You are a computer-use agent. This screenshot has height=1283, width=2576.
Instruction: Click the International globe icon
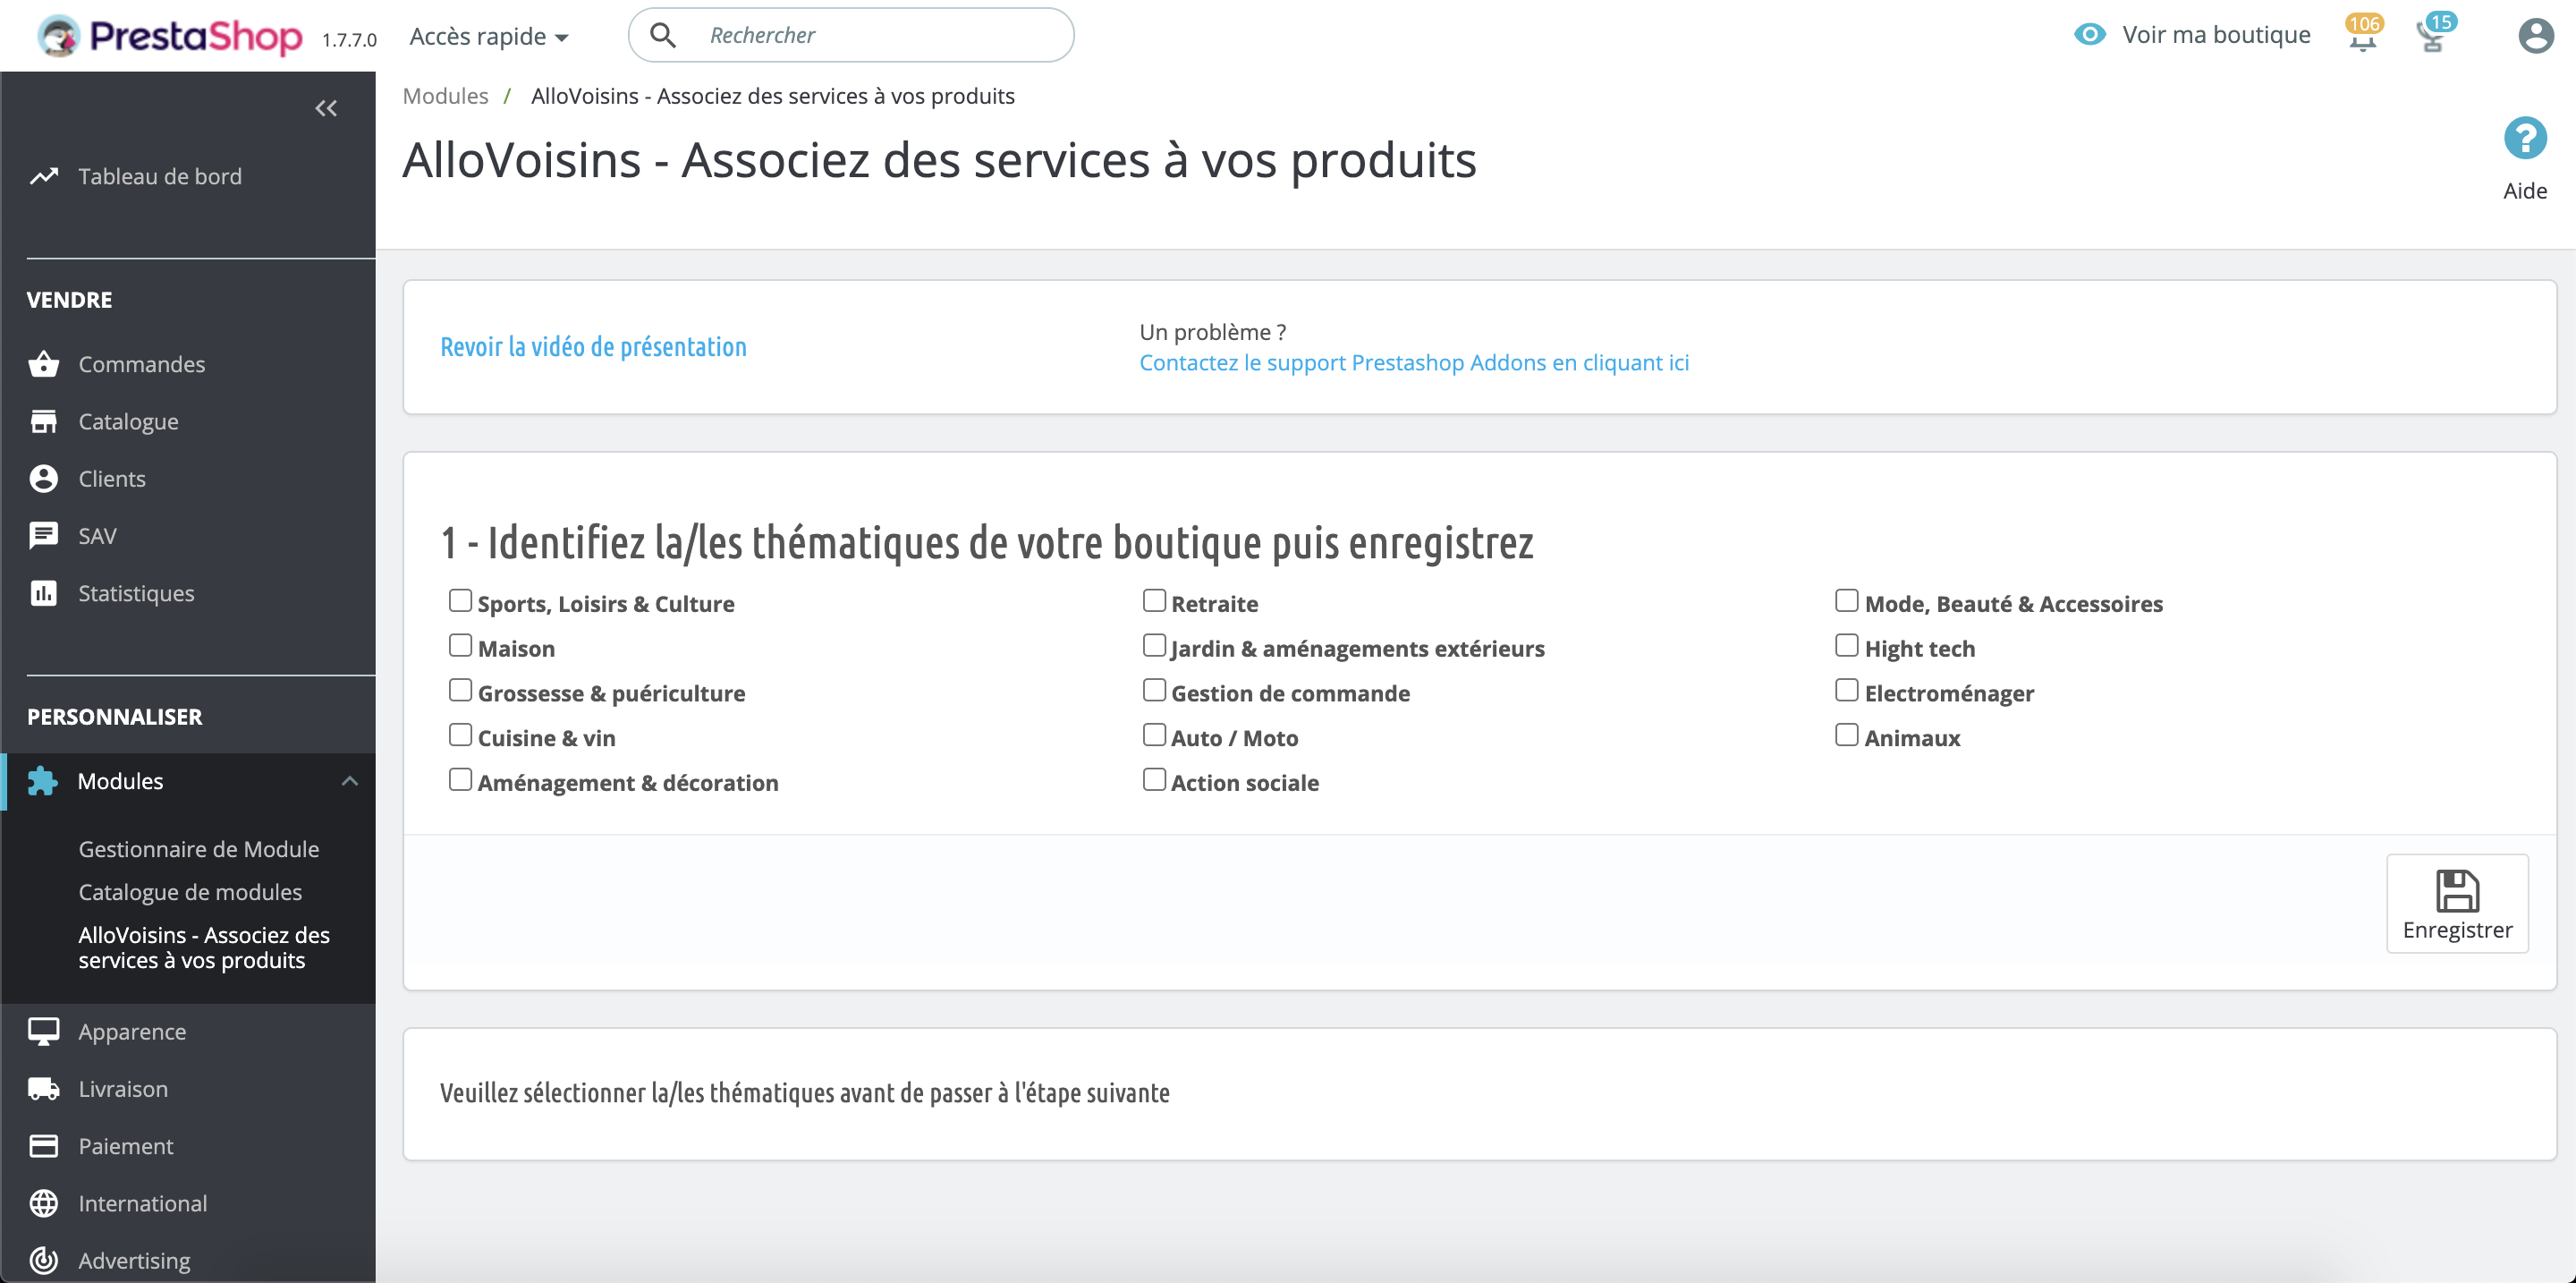pyautogui.click(x=43, y=1203)
